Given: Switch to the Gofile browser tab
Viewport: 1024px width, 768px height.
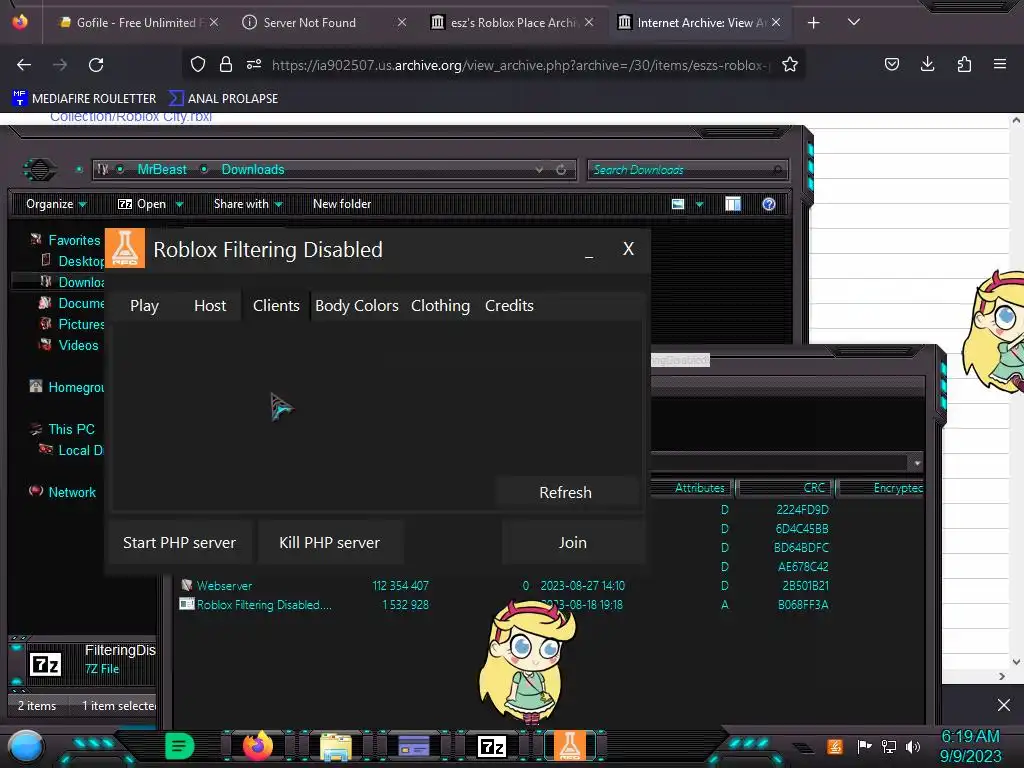Looking at the screenshot, I should 137,23.
